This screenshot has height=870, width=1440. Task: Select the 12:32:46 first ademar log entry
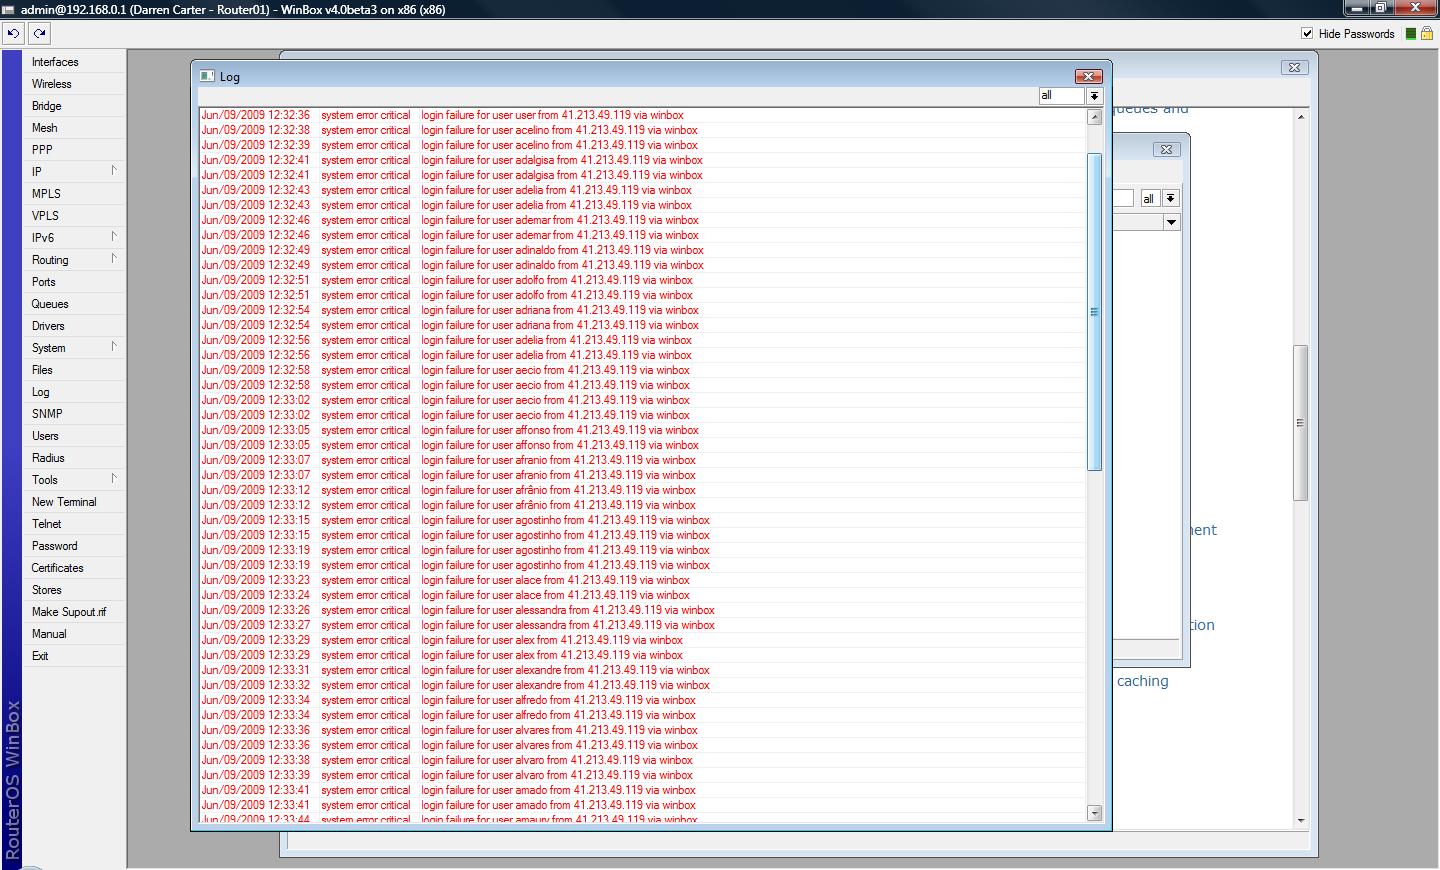[x=642, y=220]
